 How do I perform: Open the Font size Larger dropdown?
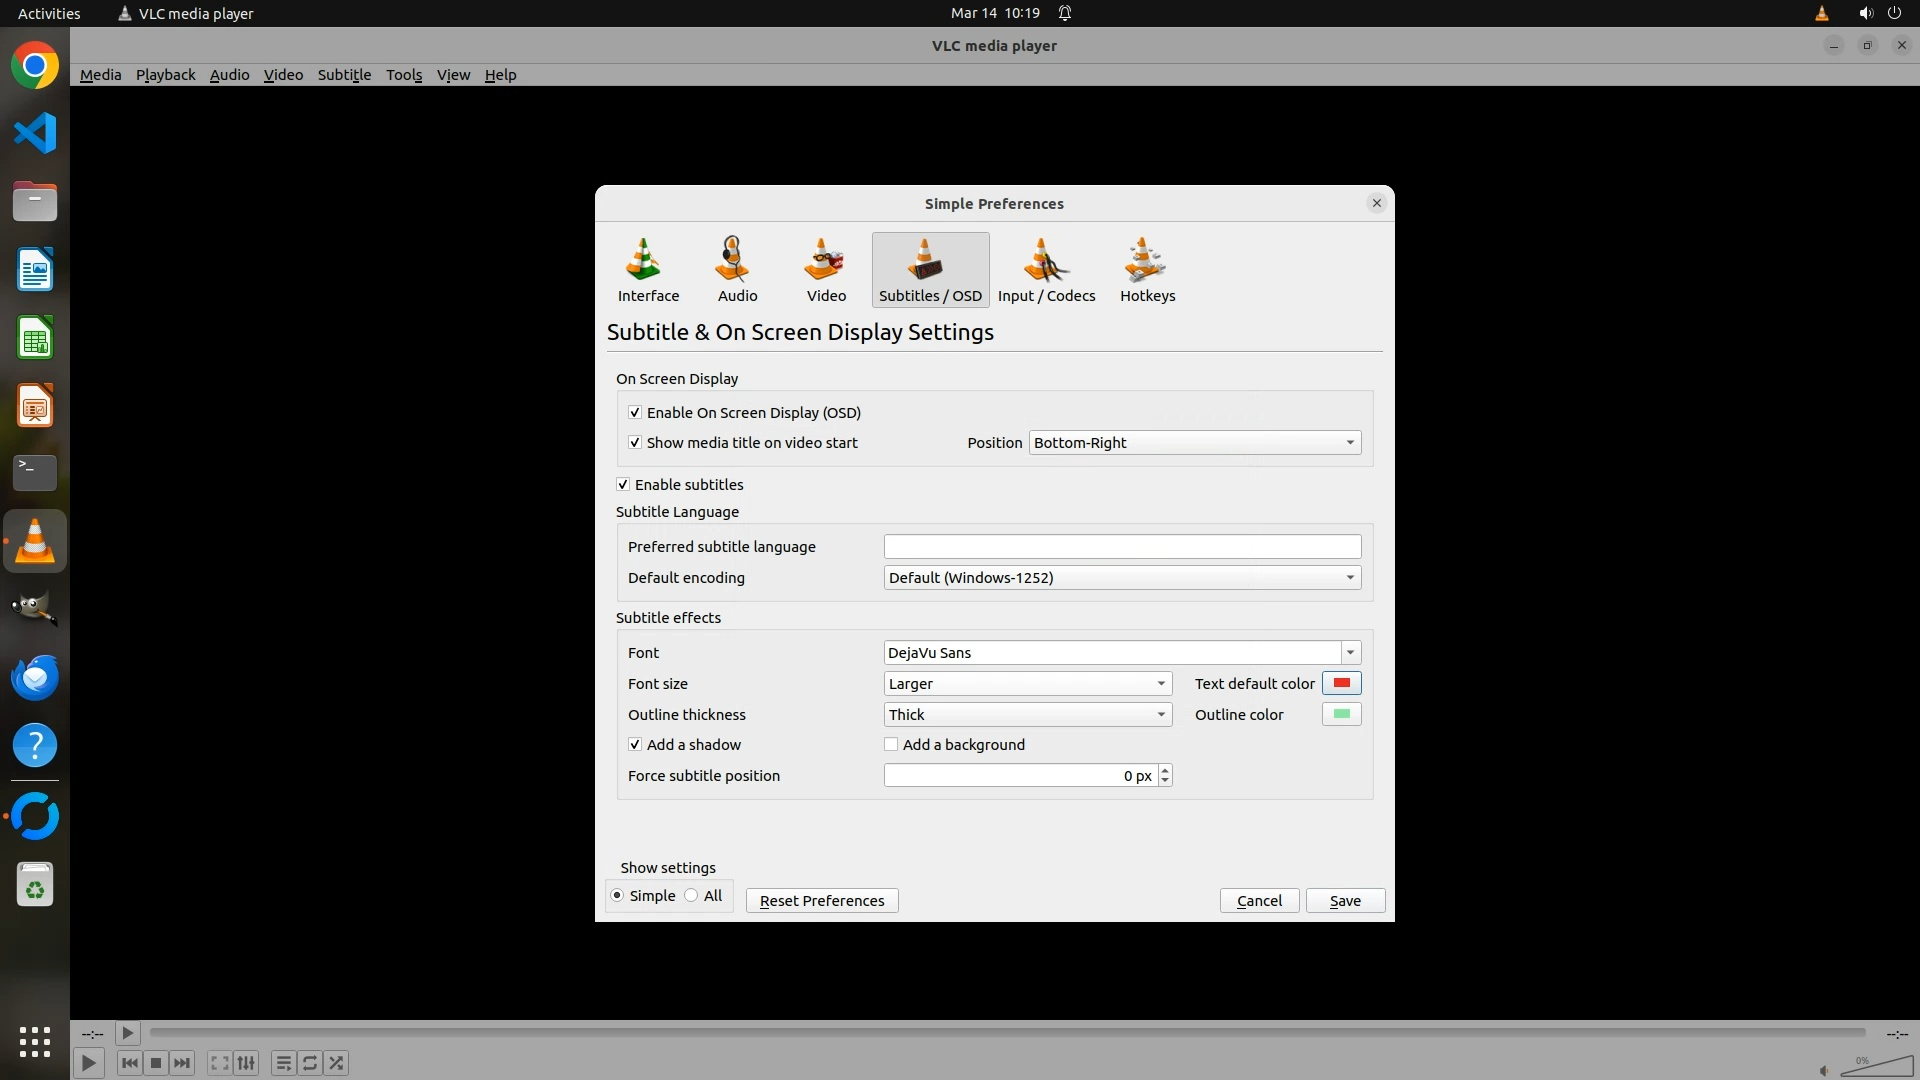[1027, 684]
